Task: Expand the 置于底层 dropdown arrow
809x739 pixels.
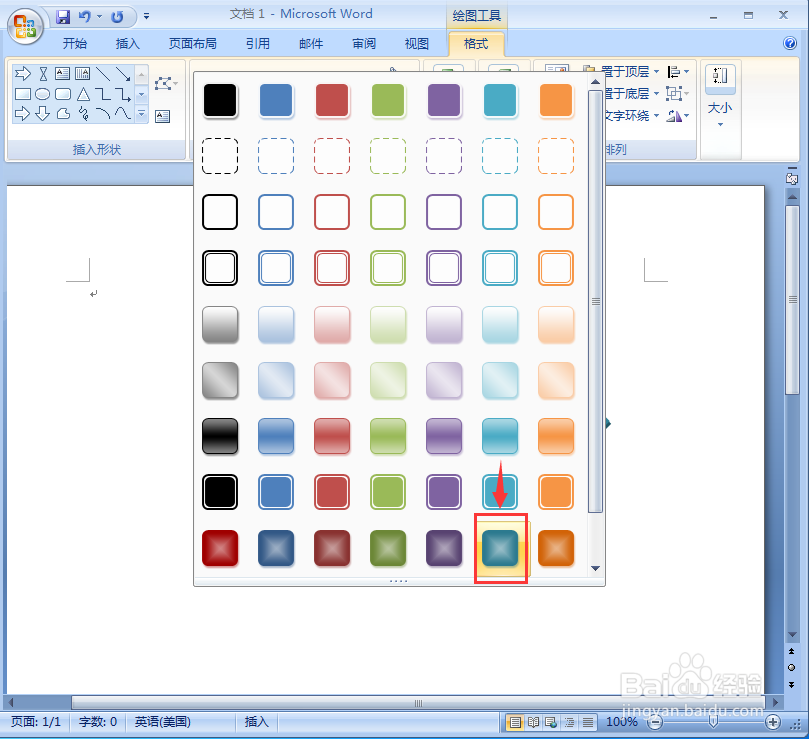Action: coord(656,93)
